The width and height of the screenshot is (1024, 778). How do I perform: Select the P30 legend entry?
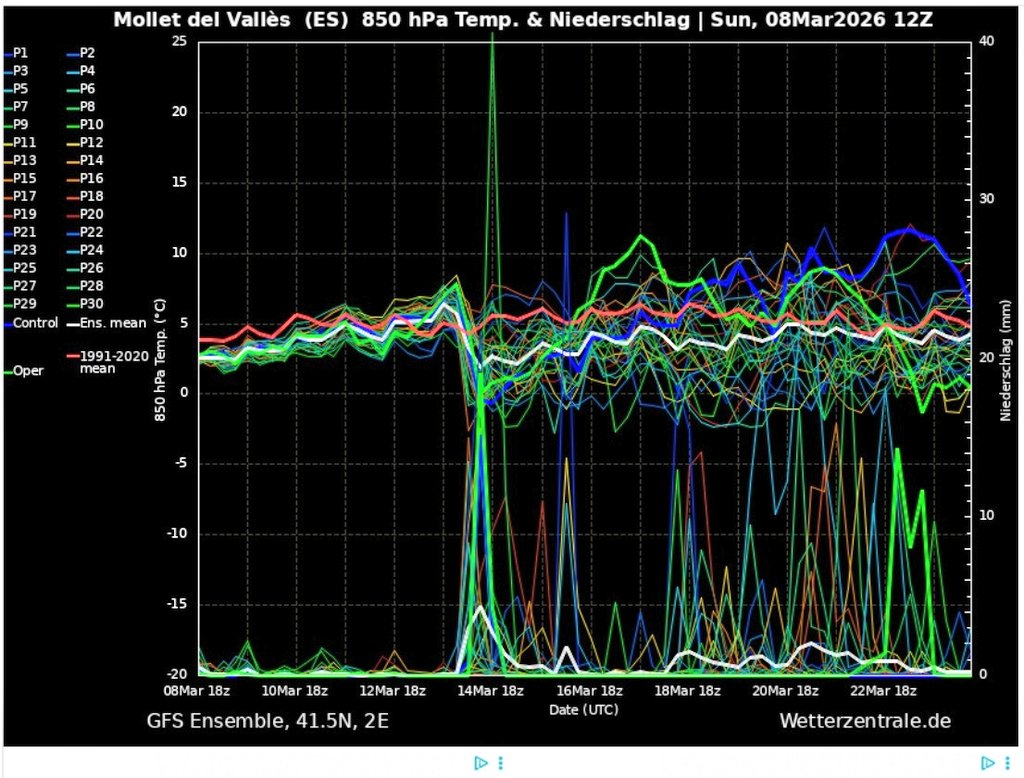point(85,304)
